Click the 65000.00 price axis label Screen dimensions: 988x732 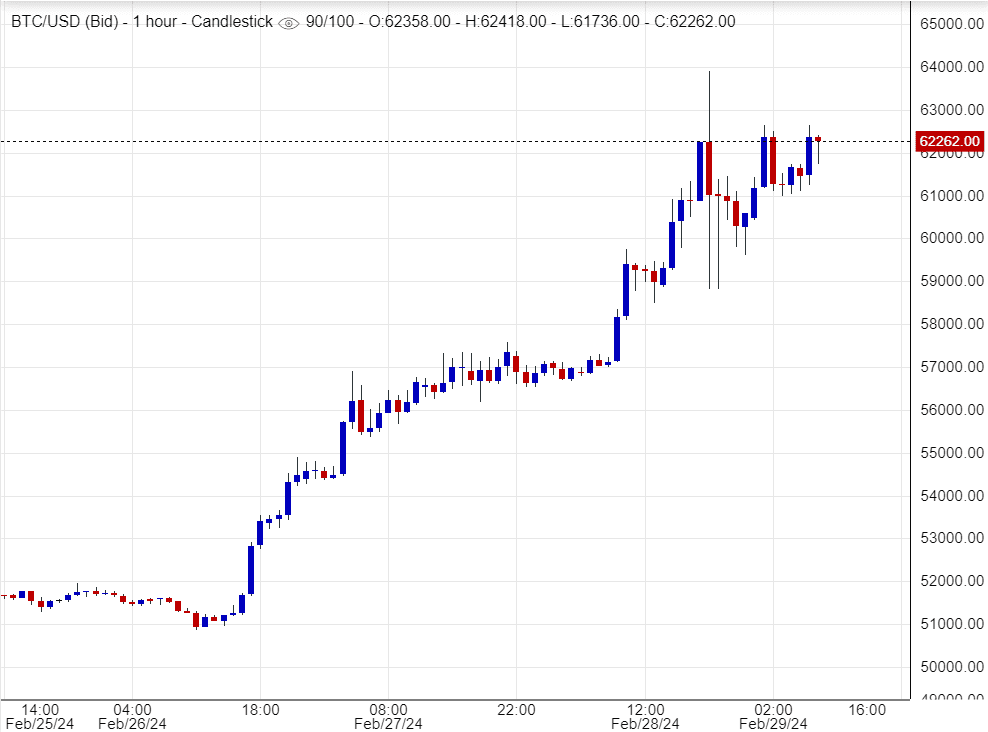950,24
